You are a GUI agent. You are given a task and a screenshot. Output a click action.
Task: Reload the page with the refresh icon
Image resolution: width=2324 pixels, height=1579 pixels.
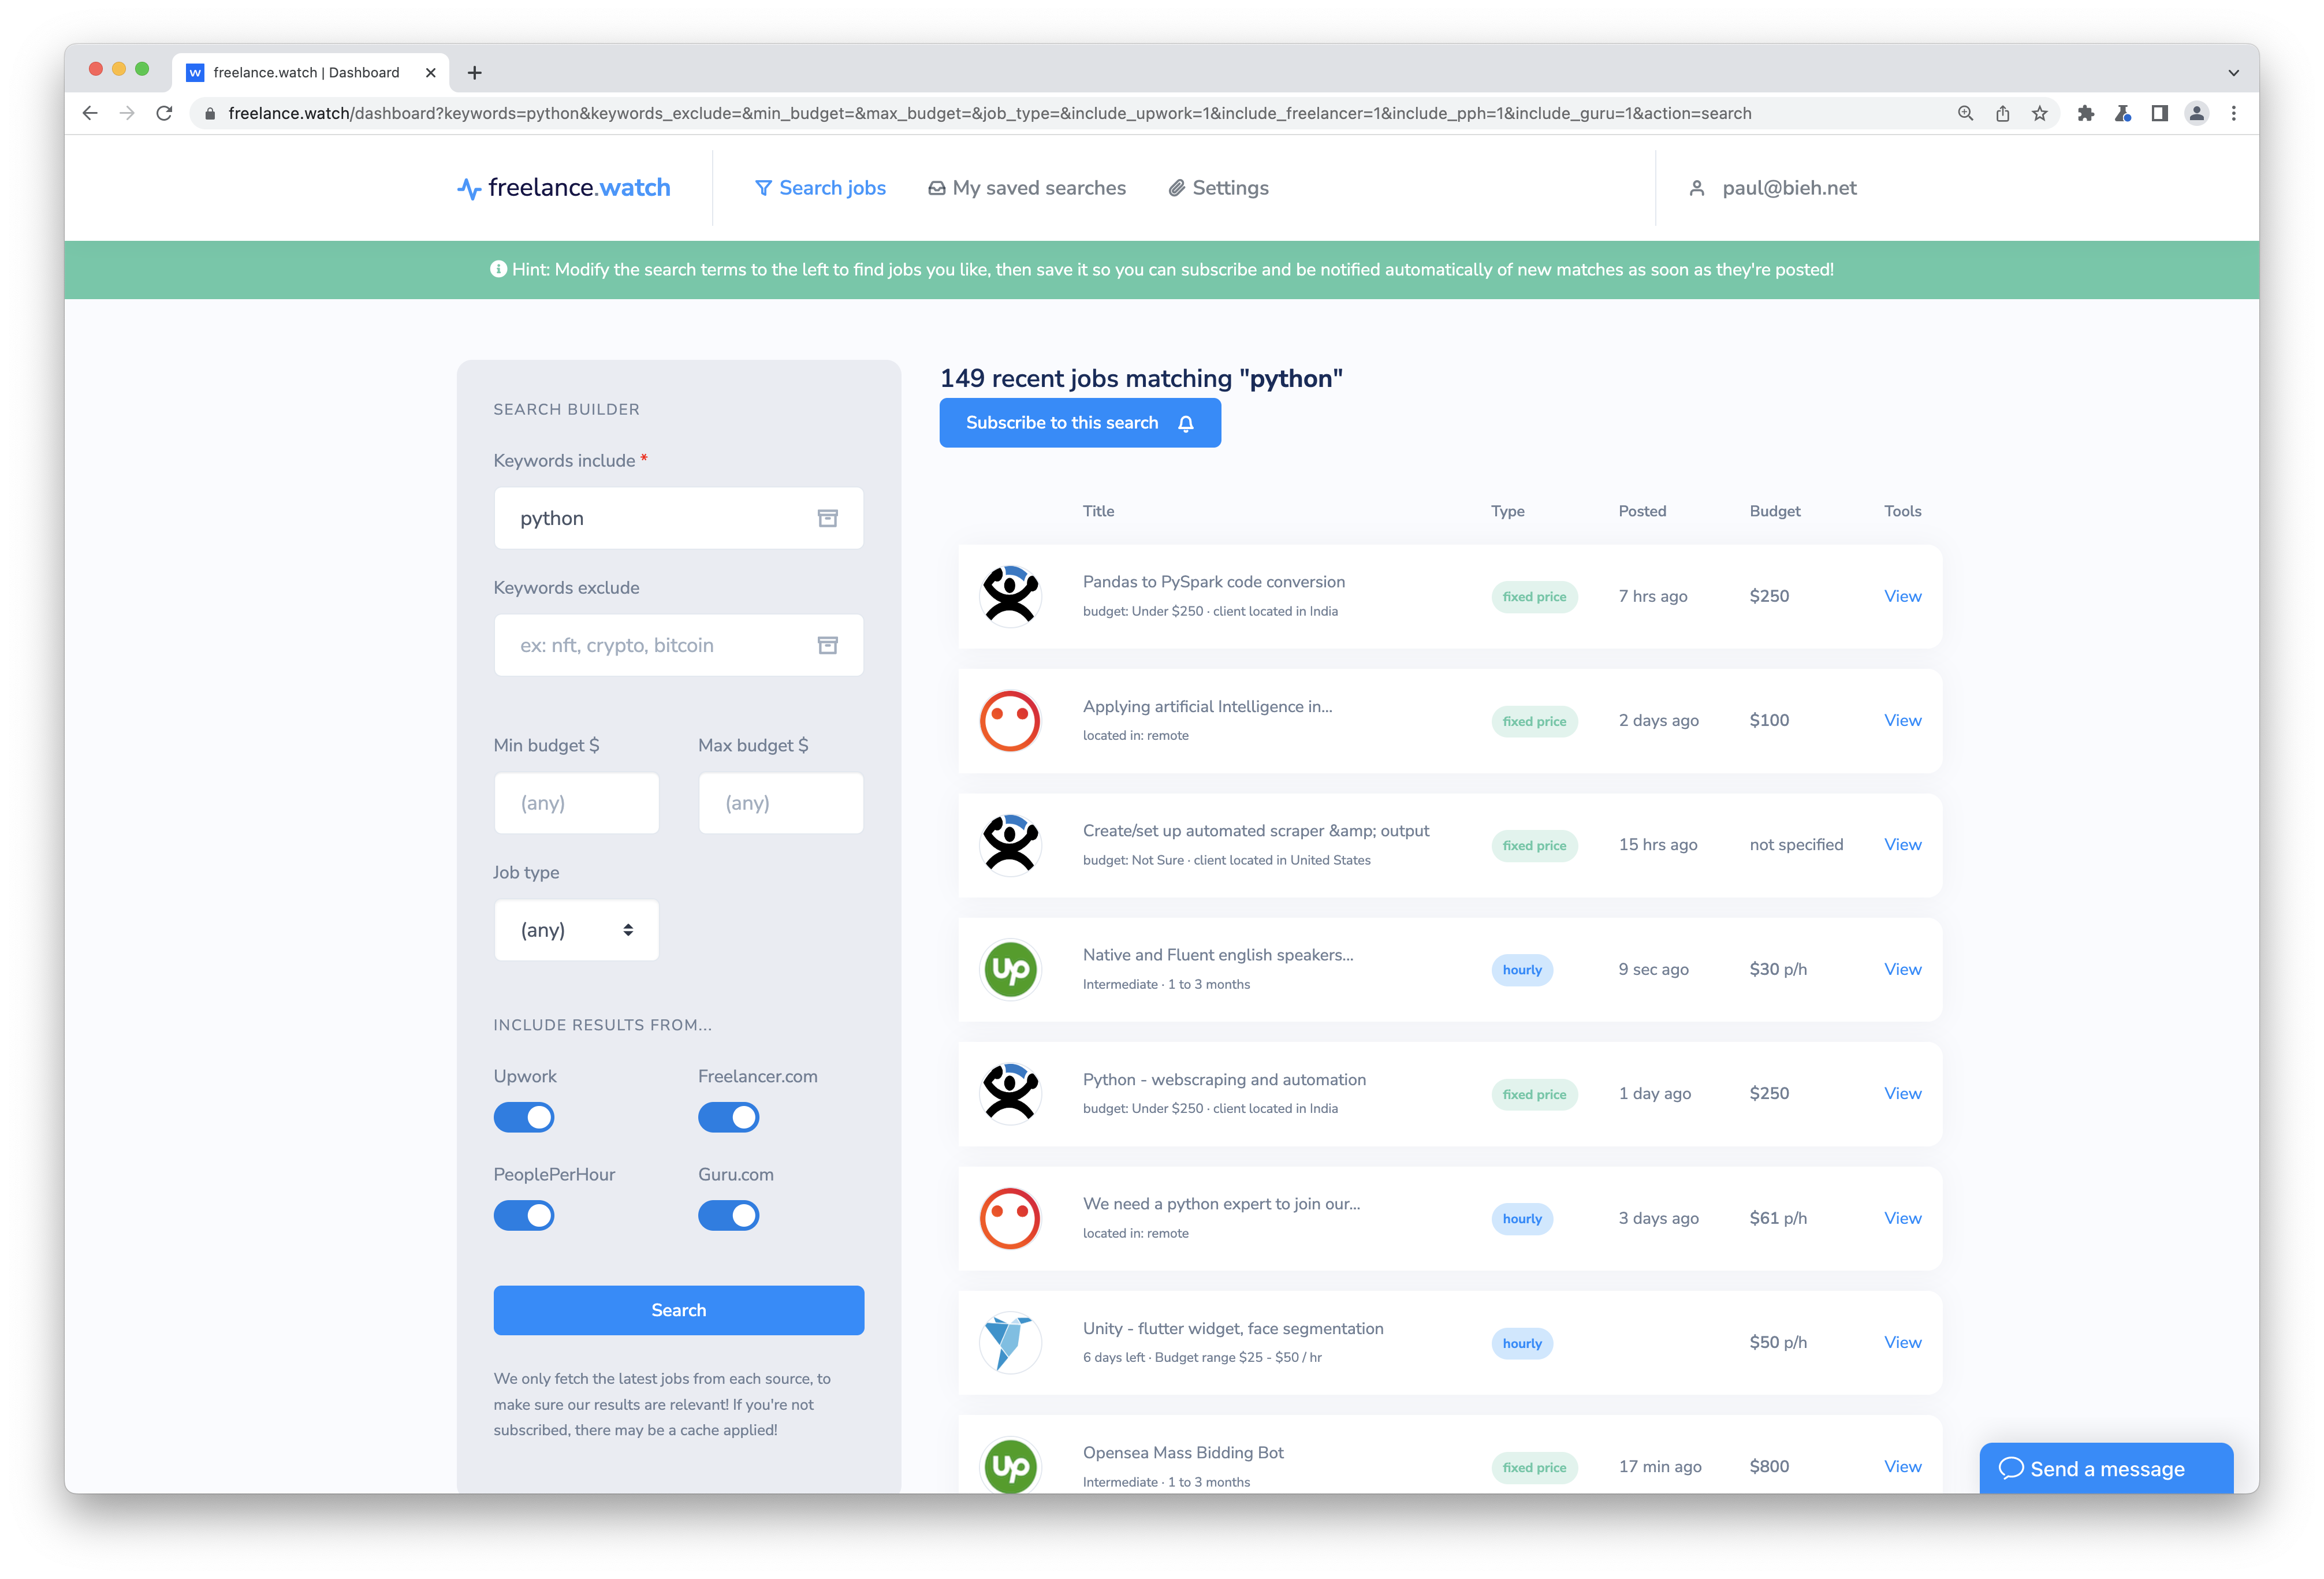click(x=164, y=113)
